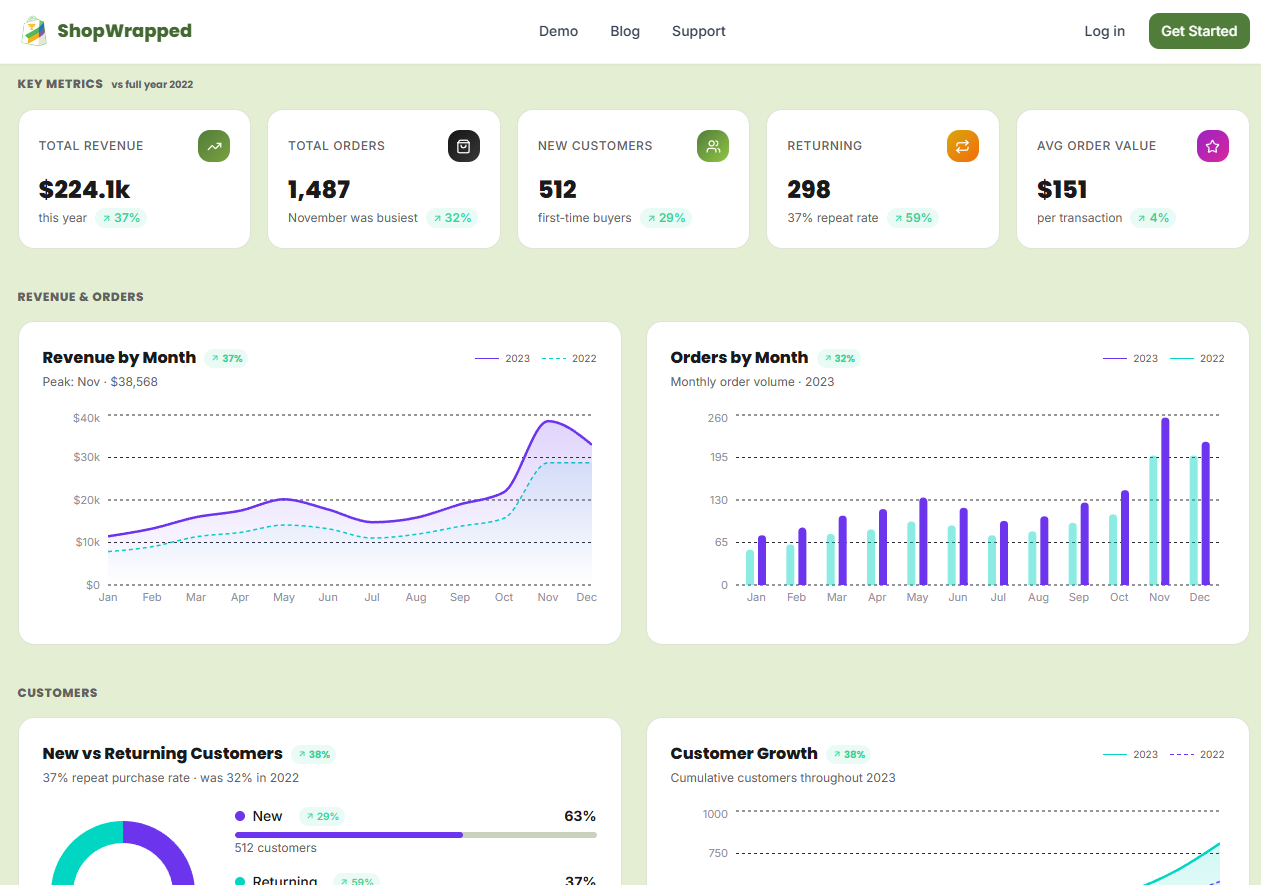Click the November peak on Revenue line
The height and width of the screenshot is (885, 1261).
(x=547, y=421)
